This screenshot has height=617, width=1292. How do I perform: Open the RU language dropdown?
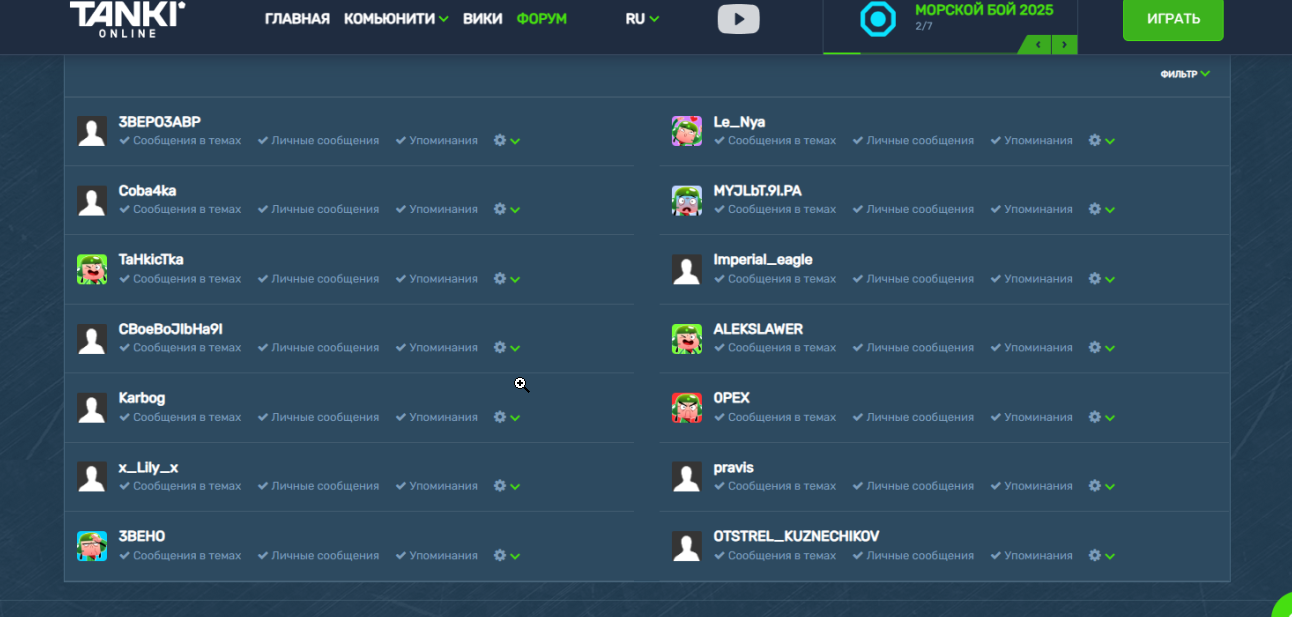pos(642,19)
